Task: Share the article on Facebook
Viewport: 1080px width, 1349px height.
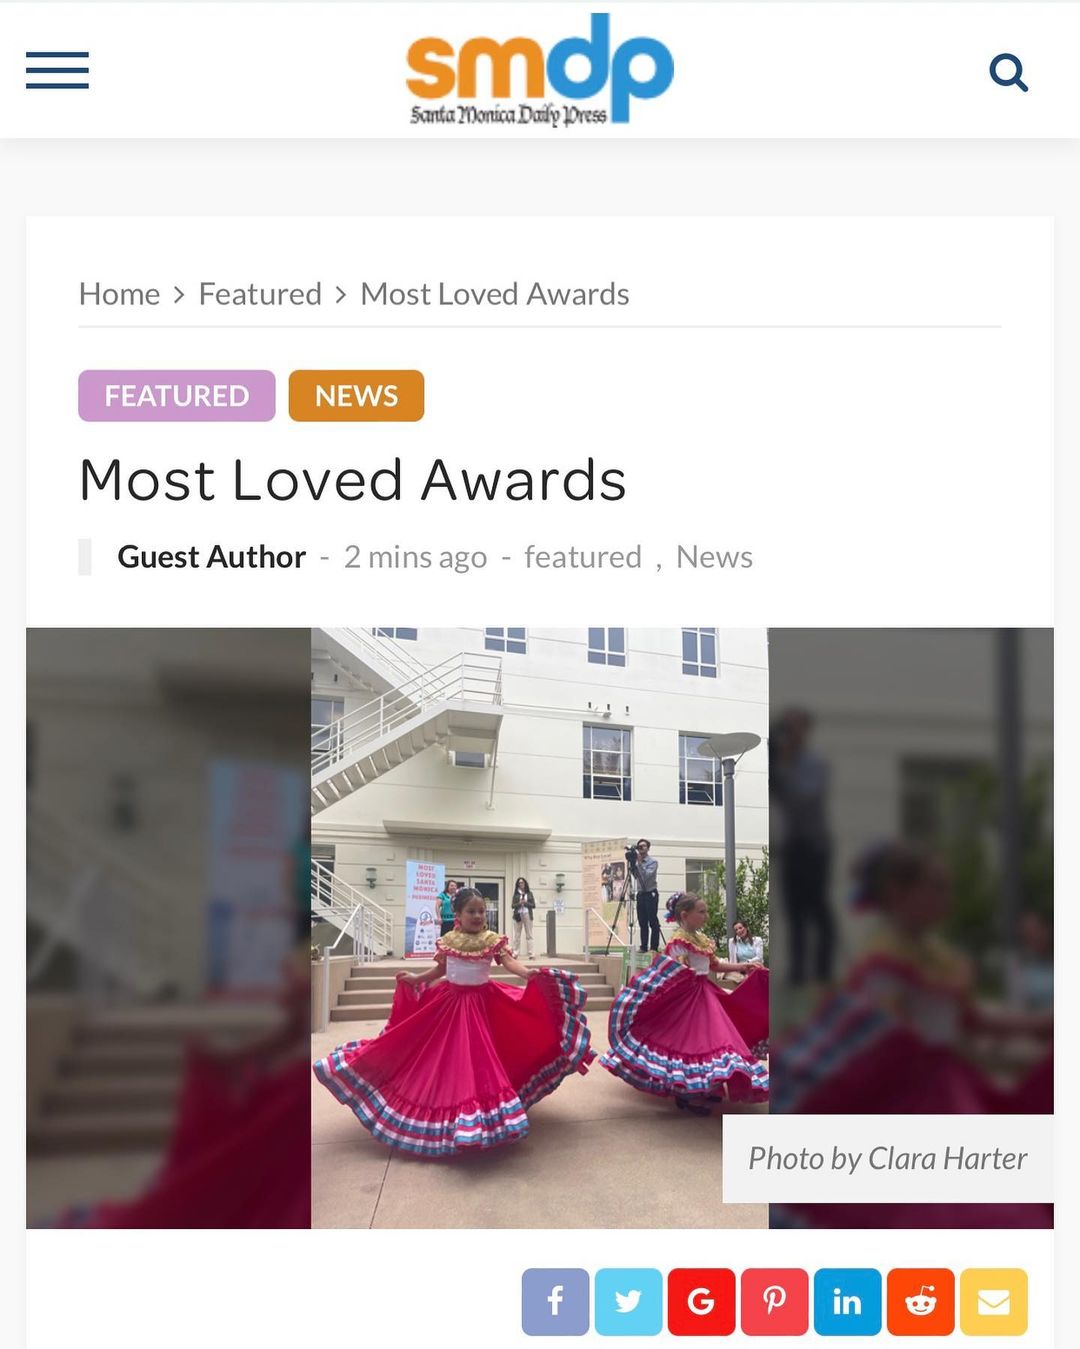Action: point(555,1302)
